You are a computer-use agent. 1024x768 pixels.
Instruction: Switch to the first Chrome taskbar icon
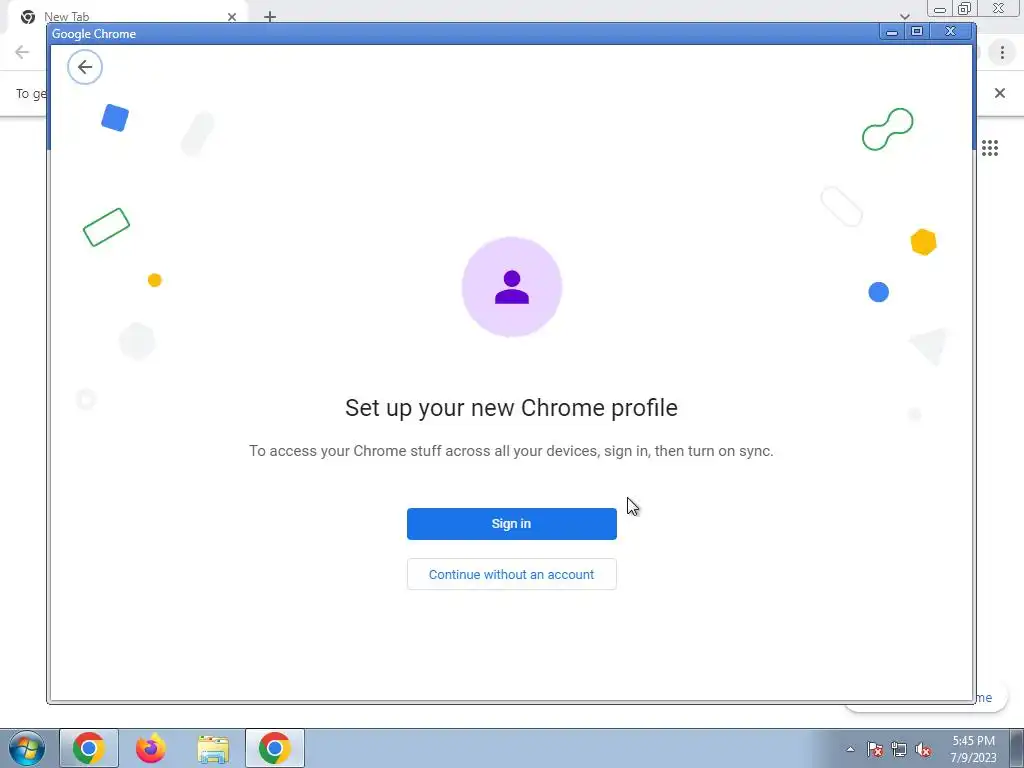click(89, 748)
